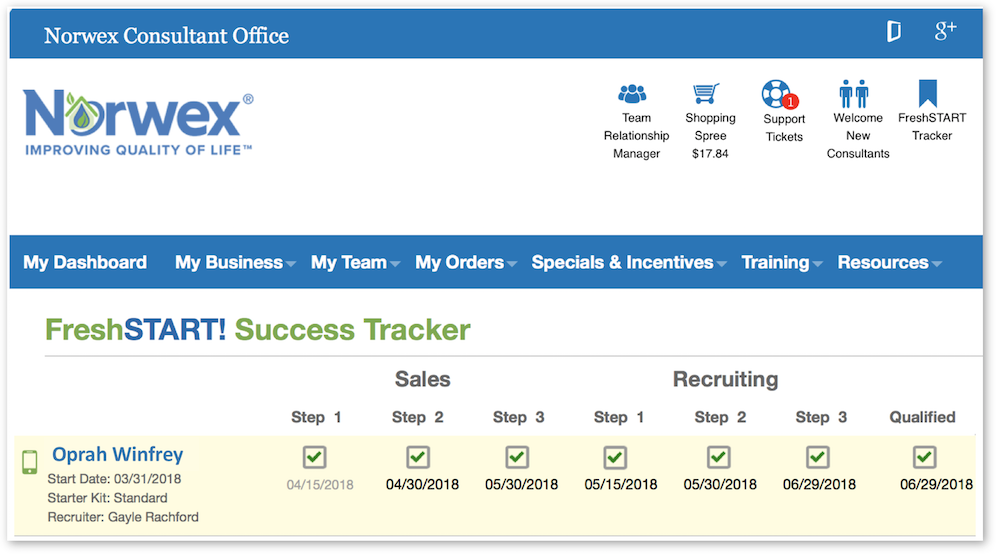Click the Norwex logo
Screen dimensions: 1000x555
point(138,122)
